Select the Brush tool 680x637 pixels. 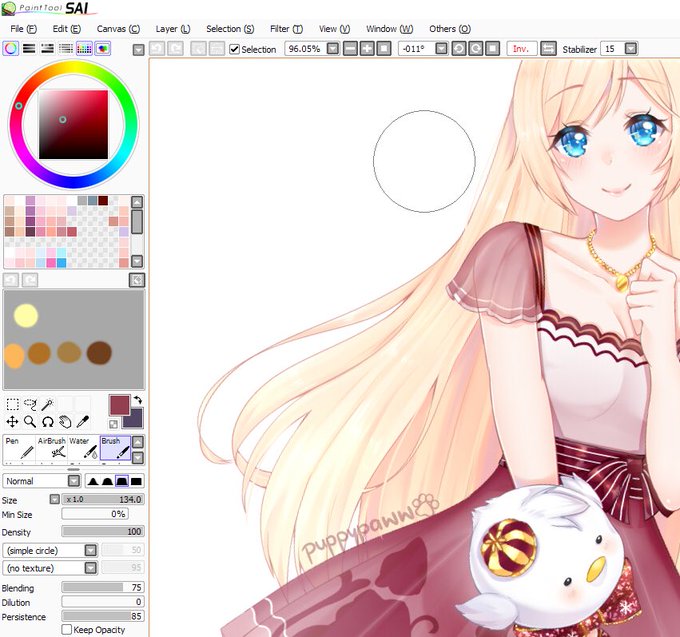click(x=115, y=449)
